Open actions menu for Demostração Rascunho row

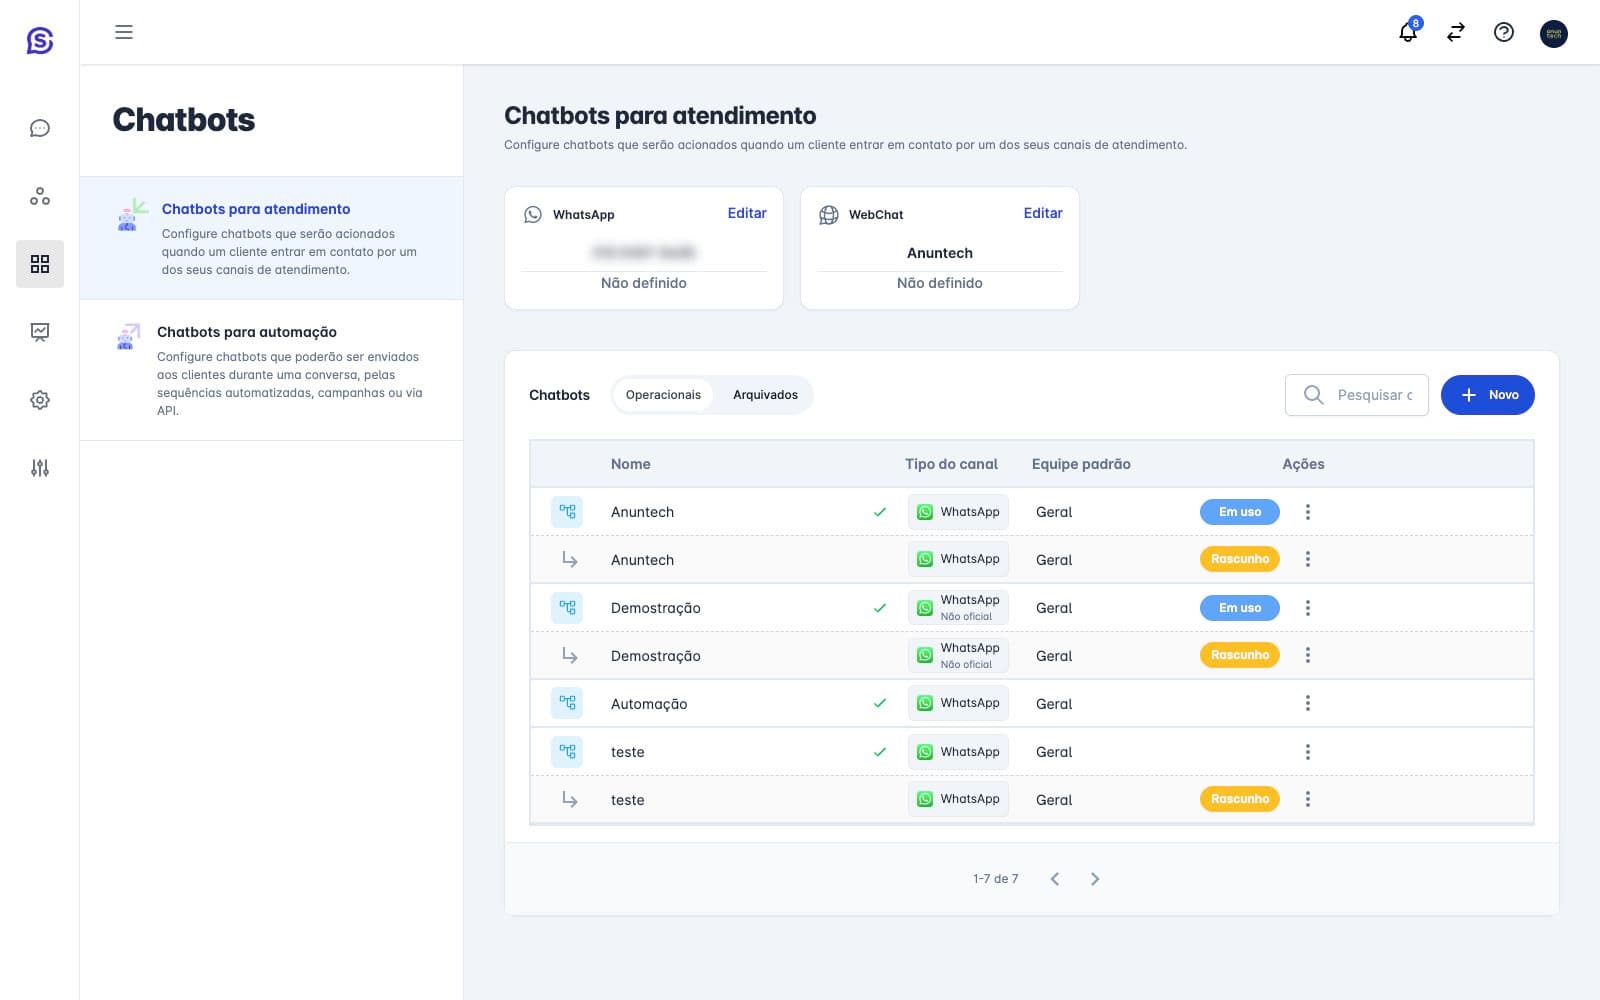[x=1307, y=656]
